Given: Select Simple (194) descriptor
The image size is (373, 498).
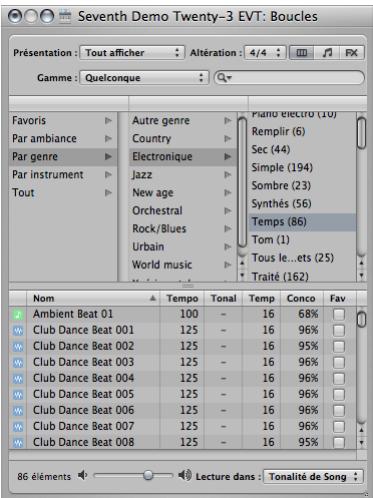Looking at the screenshot, I should click(302, 167).
